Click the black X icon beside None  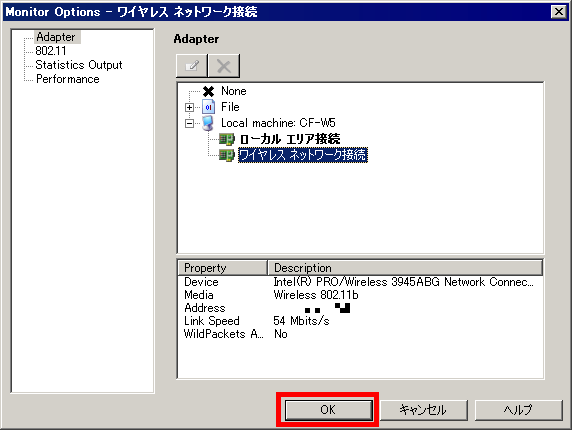pos(208,91)
